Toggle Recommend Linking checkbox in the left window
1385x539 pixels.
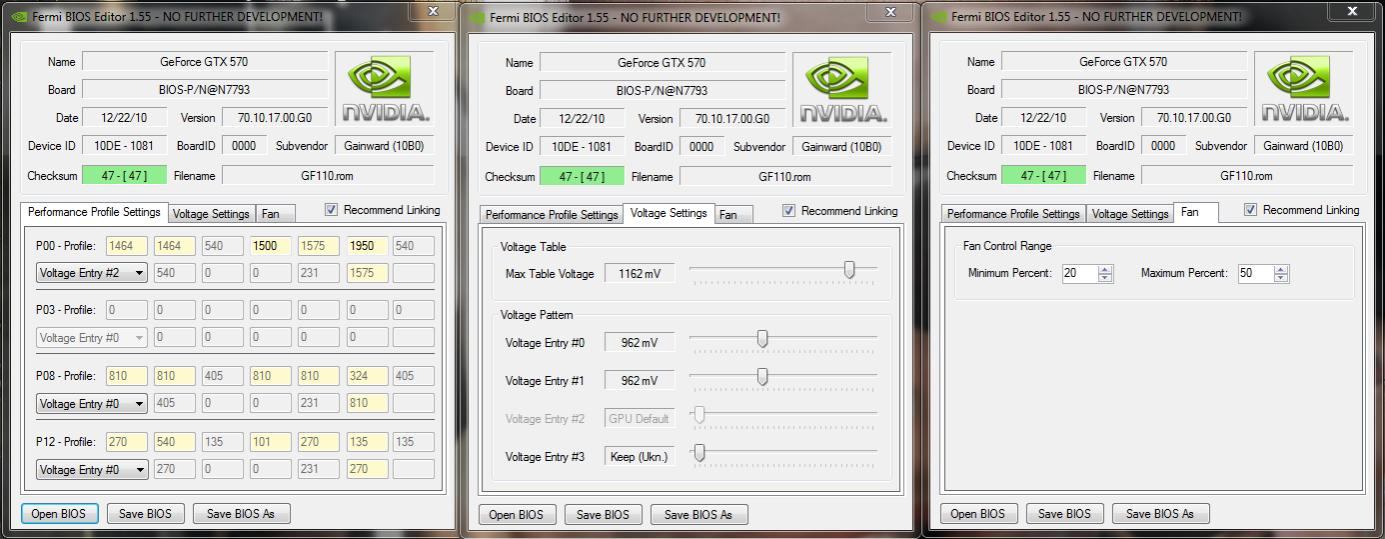coord(331,210)
